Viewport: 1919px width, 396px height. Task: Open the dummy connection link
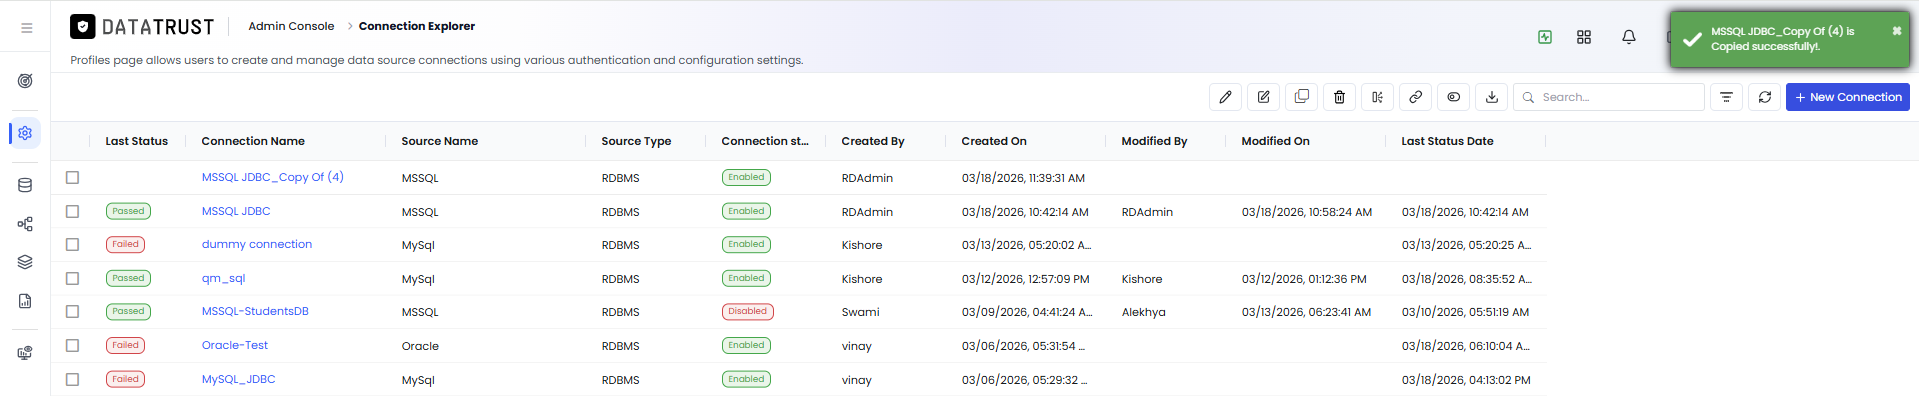click(x=257, y=244)
